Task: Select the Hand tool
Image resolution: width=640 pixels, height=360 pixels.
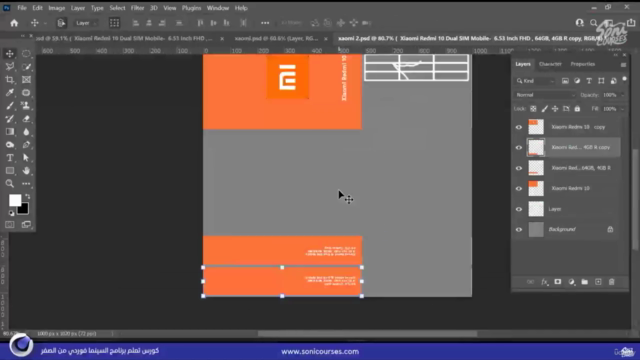Action: (x=26, y=171)
